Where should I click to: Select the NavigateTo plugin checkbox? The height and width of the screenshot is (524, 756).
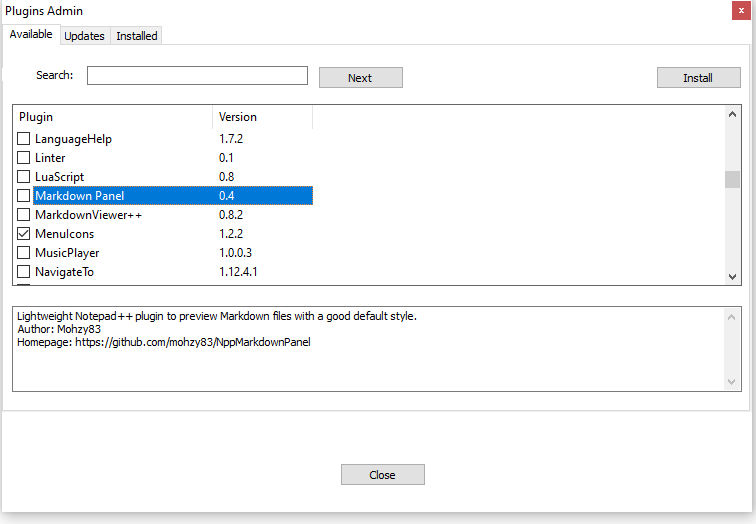(24, 272)
